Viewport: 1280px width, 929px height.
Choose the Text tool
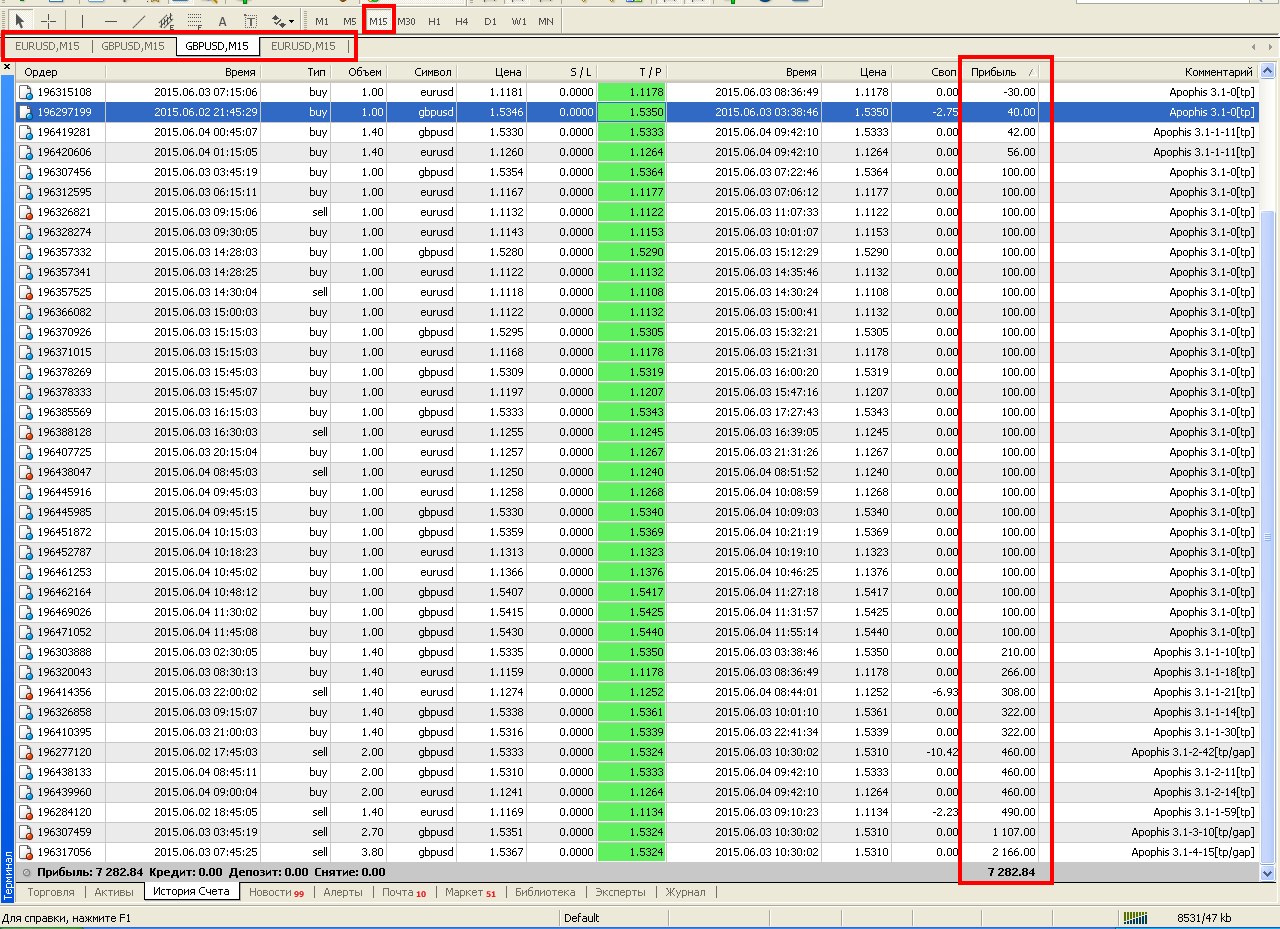(222, 20)
